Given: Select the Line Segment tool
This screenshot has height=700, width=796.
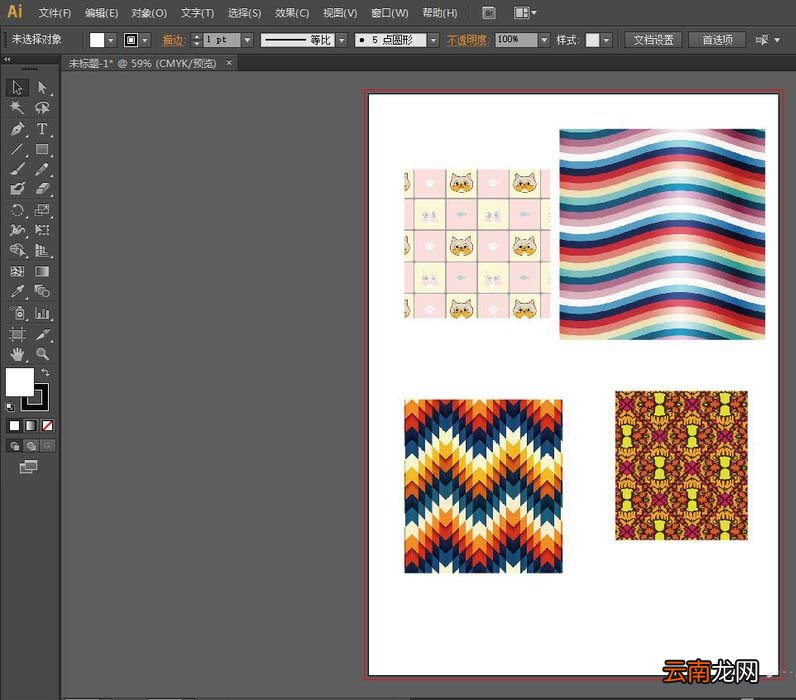Looking at the screenshot, I should tap(17, 149).
